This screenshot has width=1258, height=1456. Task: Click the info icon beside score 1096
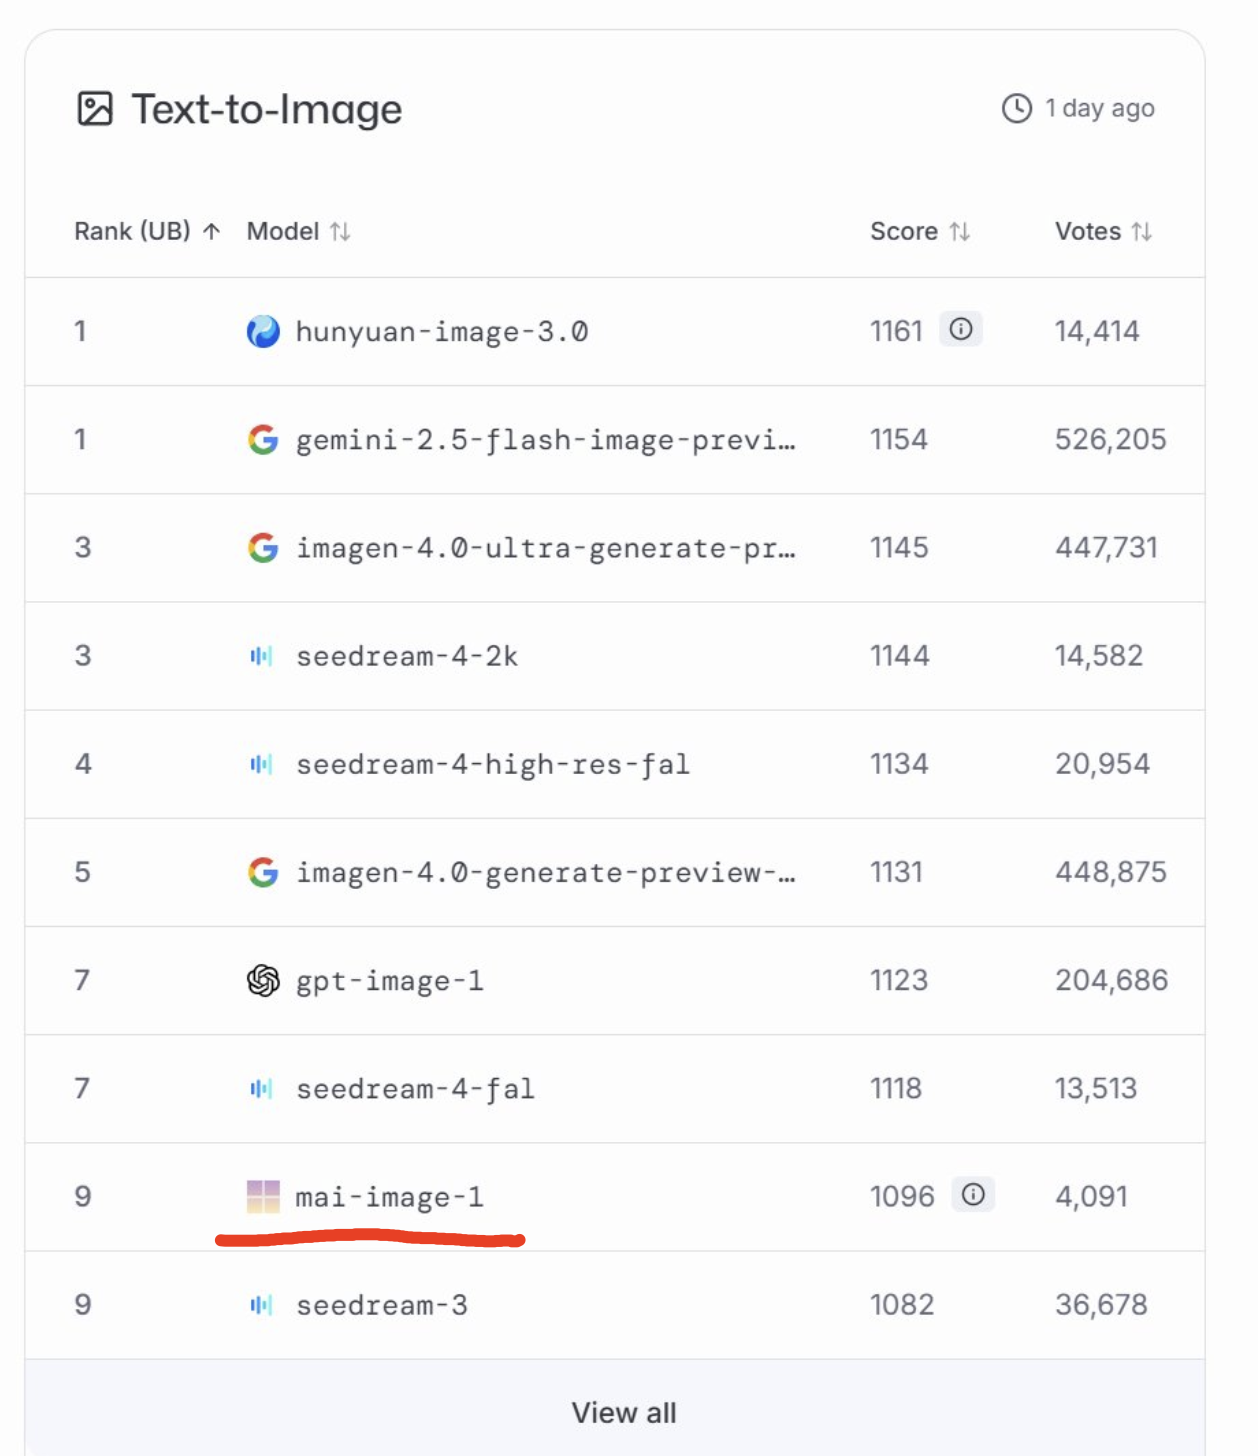[x=973, y=1194]
